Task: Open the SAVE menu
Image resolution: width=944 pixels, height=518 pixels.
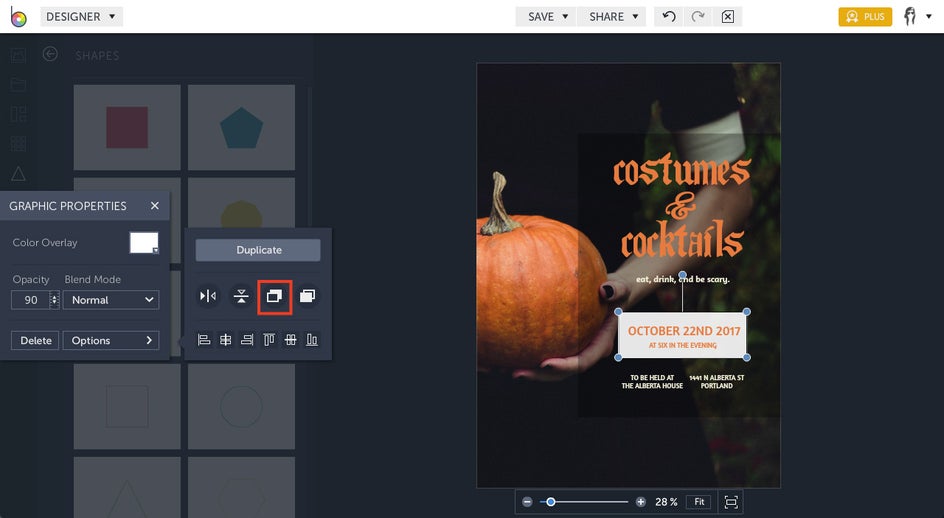Action: point(548,17)
